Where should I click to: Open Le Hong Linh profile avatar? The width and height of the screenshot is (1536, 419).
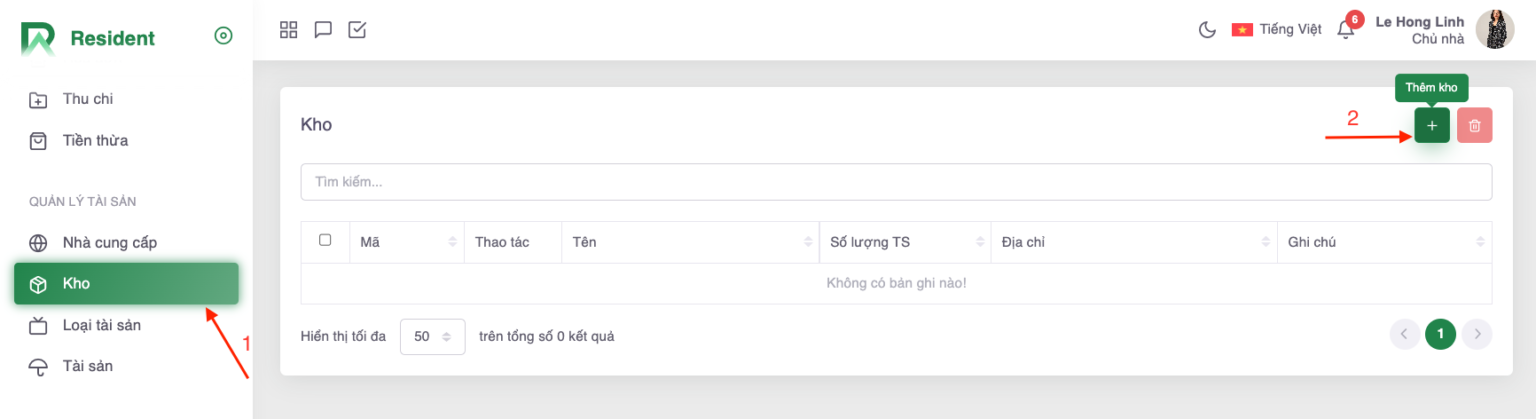tap(1496, 30)
